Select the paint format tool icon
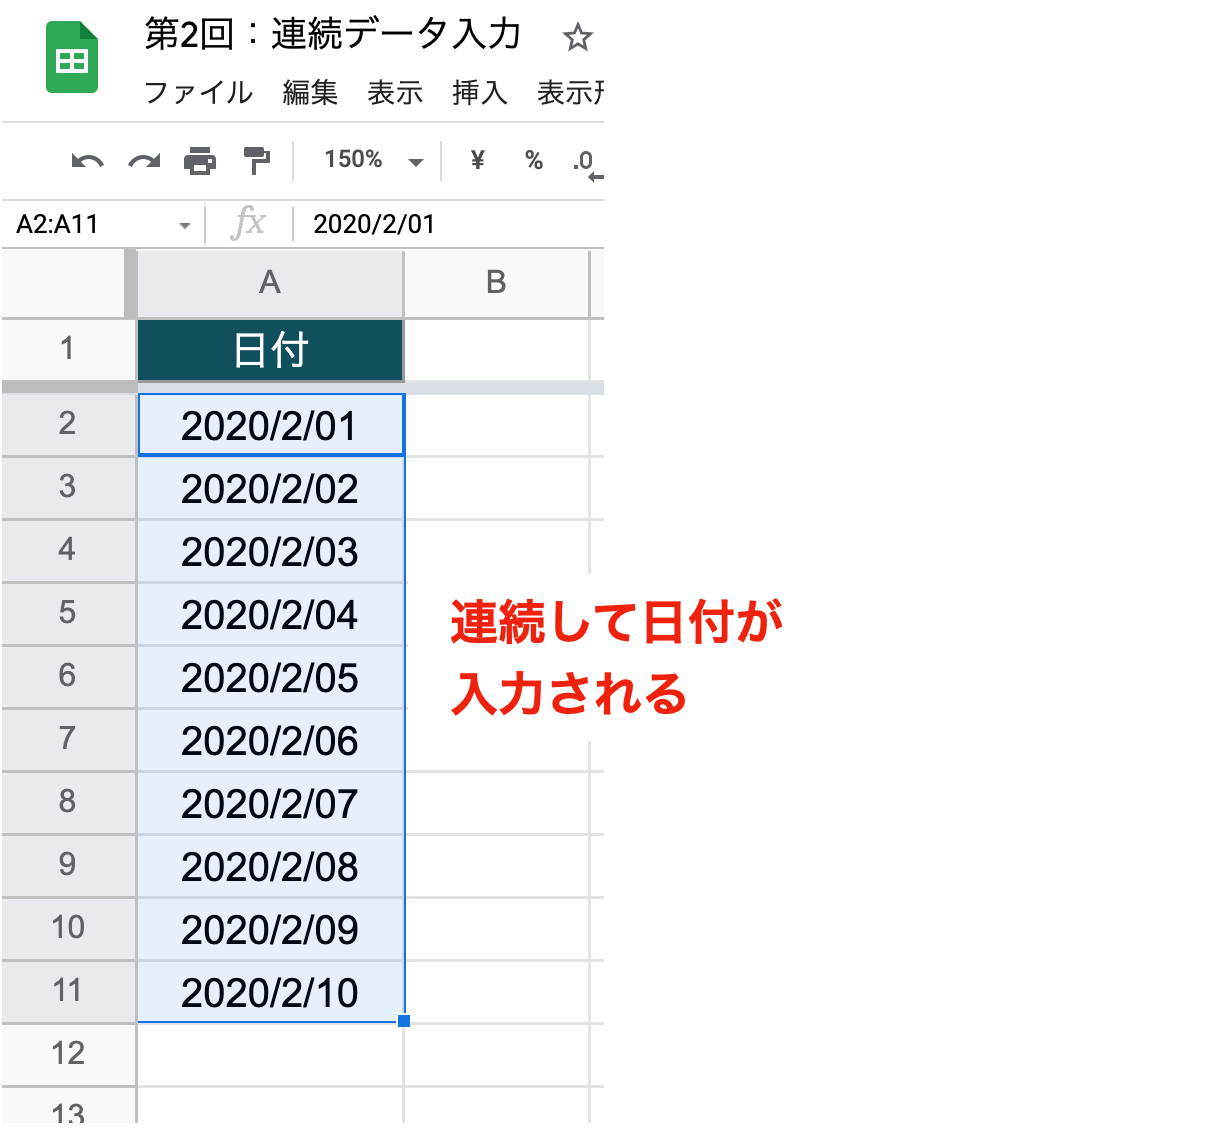This screenshot has height=1128, width=1210. click(x=257, y=160)
